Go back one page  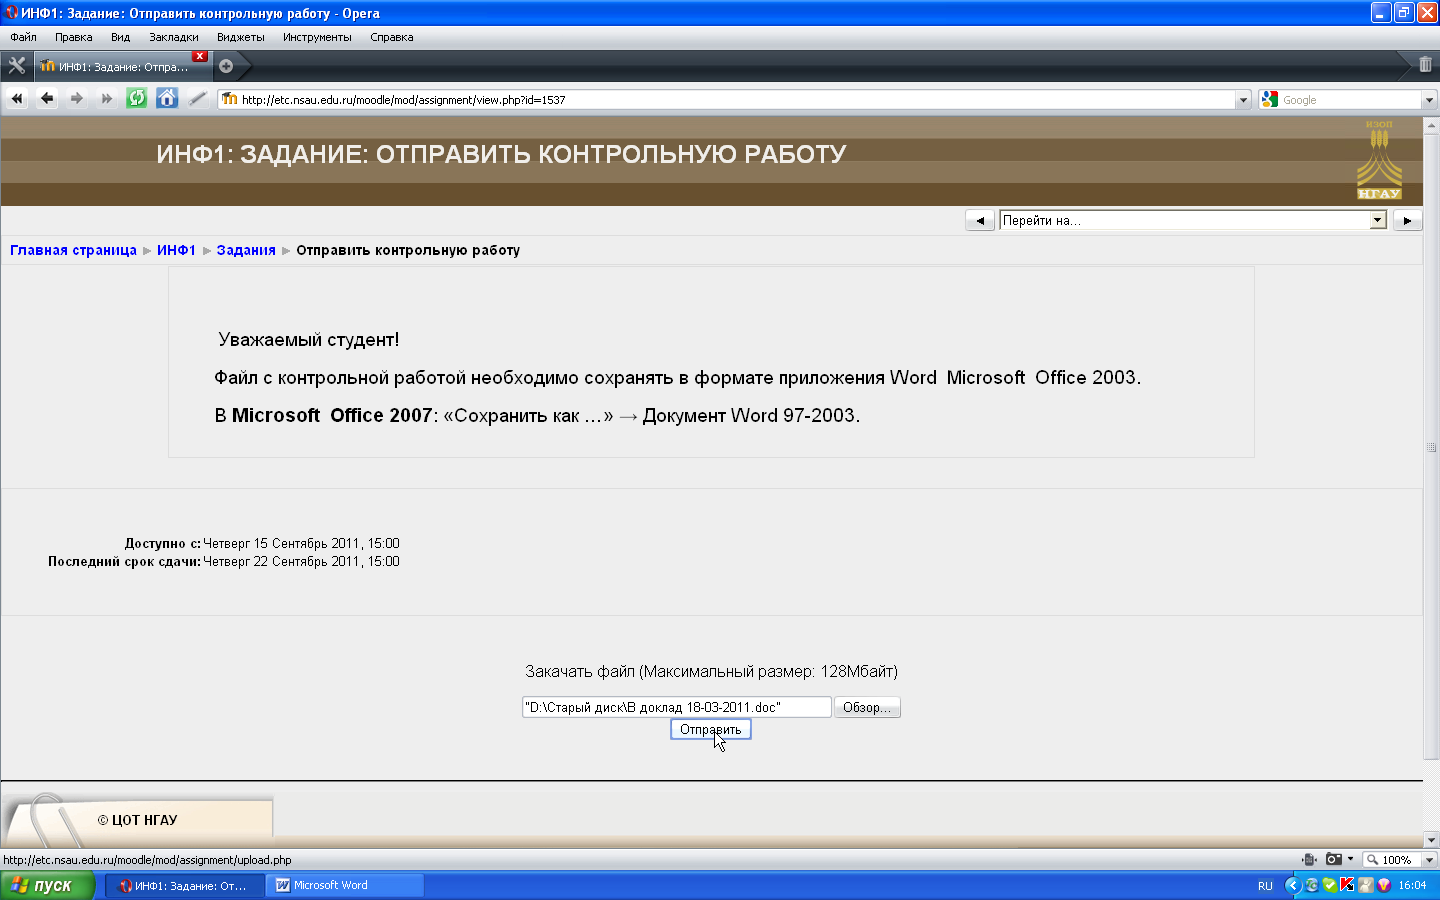pos(47,98)
